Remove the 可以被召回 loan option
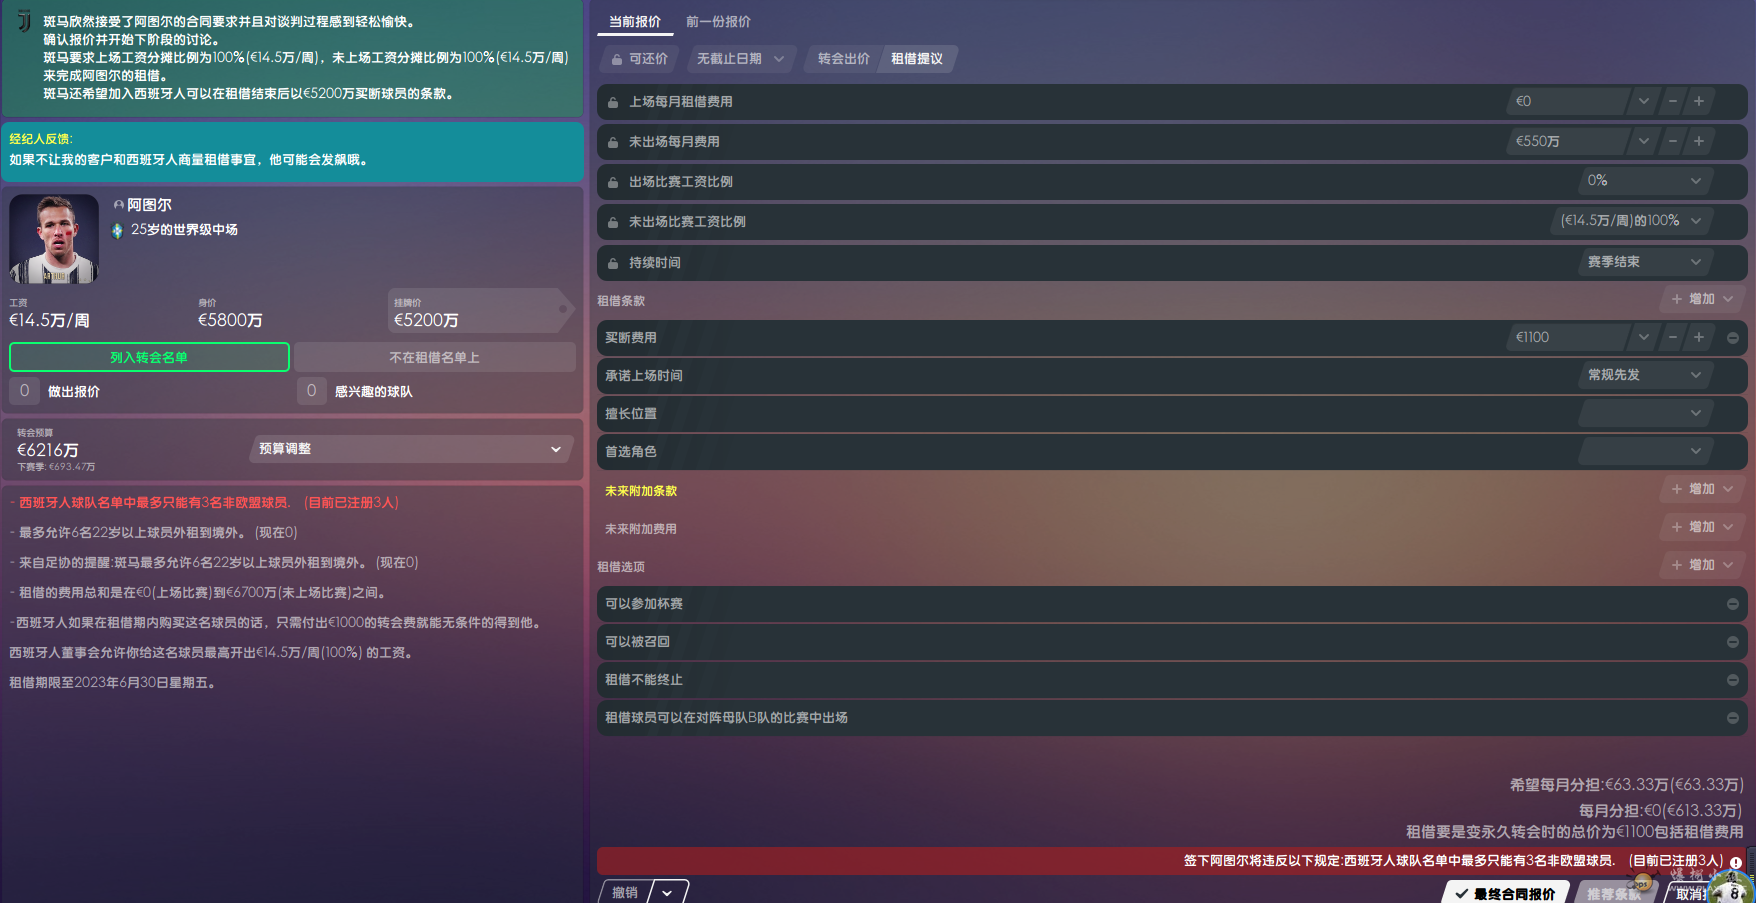 1732,642
